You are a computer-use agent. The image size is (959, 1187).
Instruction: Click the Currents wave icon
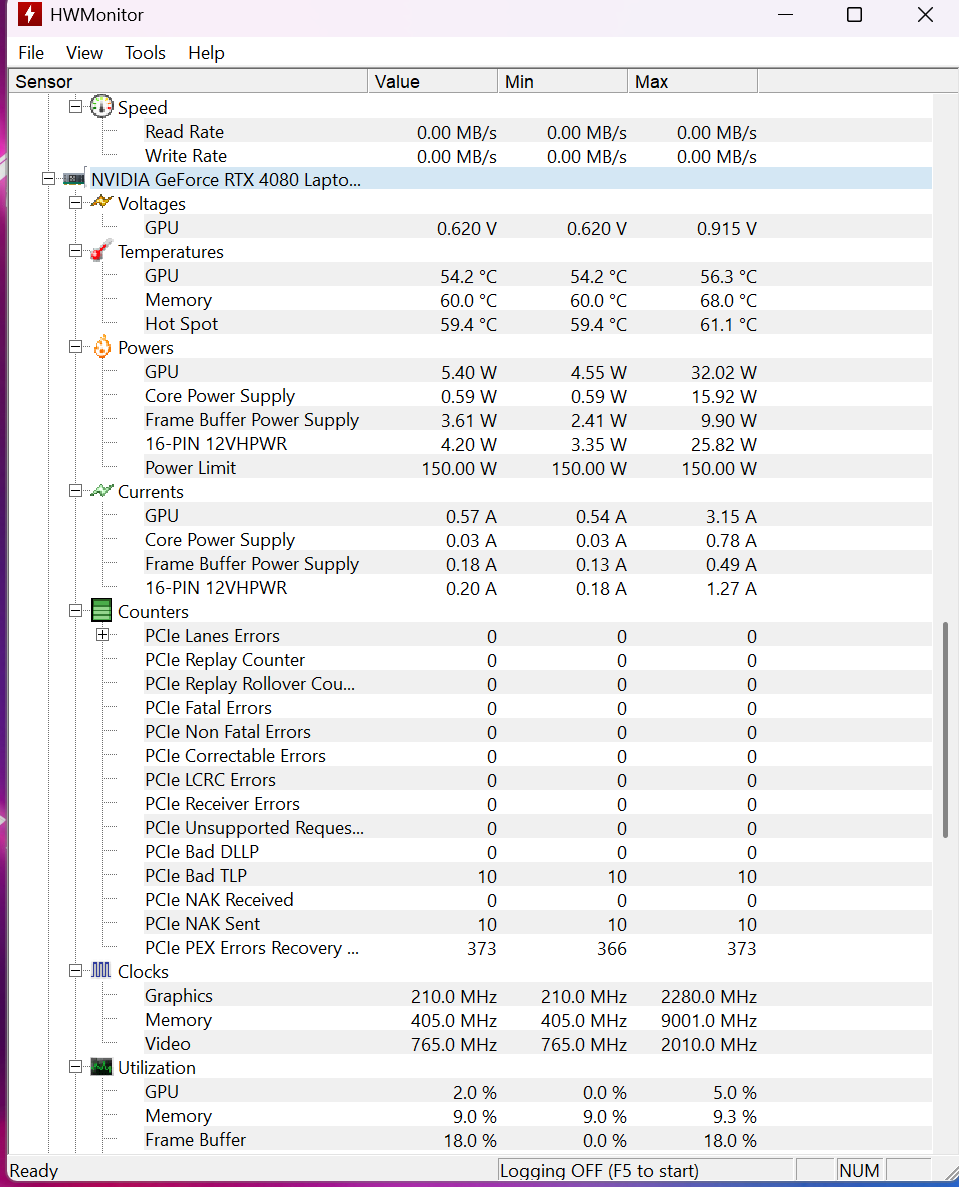pos(102,491)
